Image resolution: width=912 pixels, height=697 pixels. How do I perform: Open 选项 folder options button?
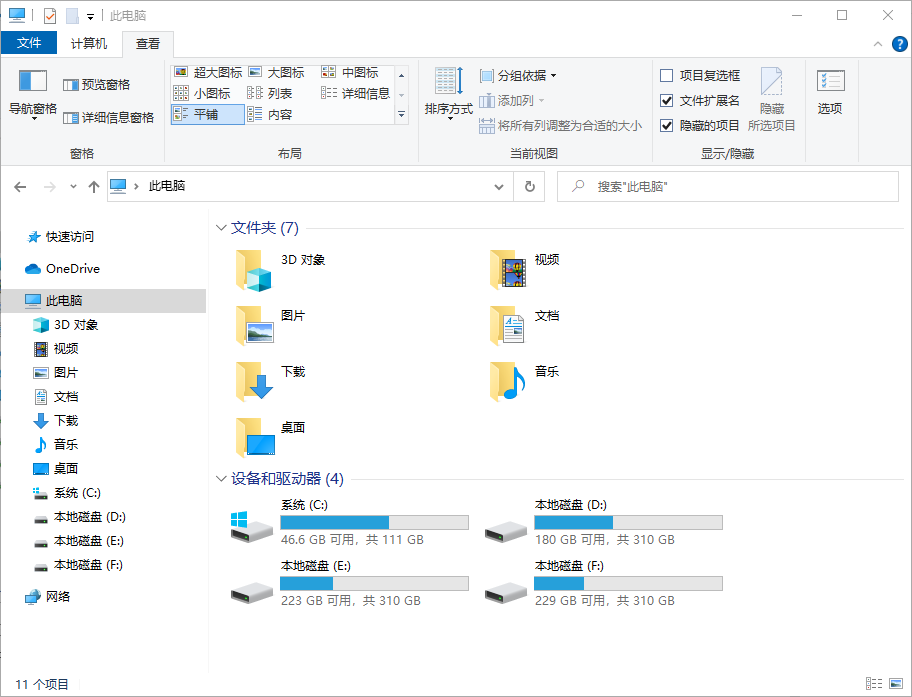coord(830,92)
